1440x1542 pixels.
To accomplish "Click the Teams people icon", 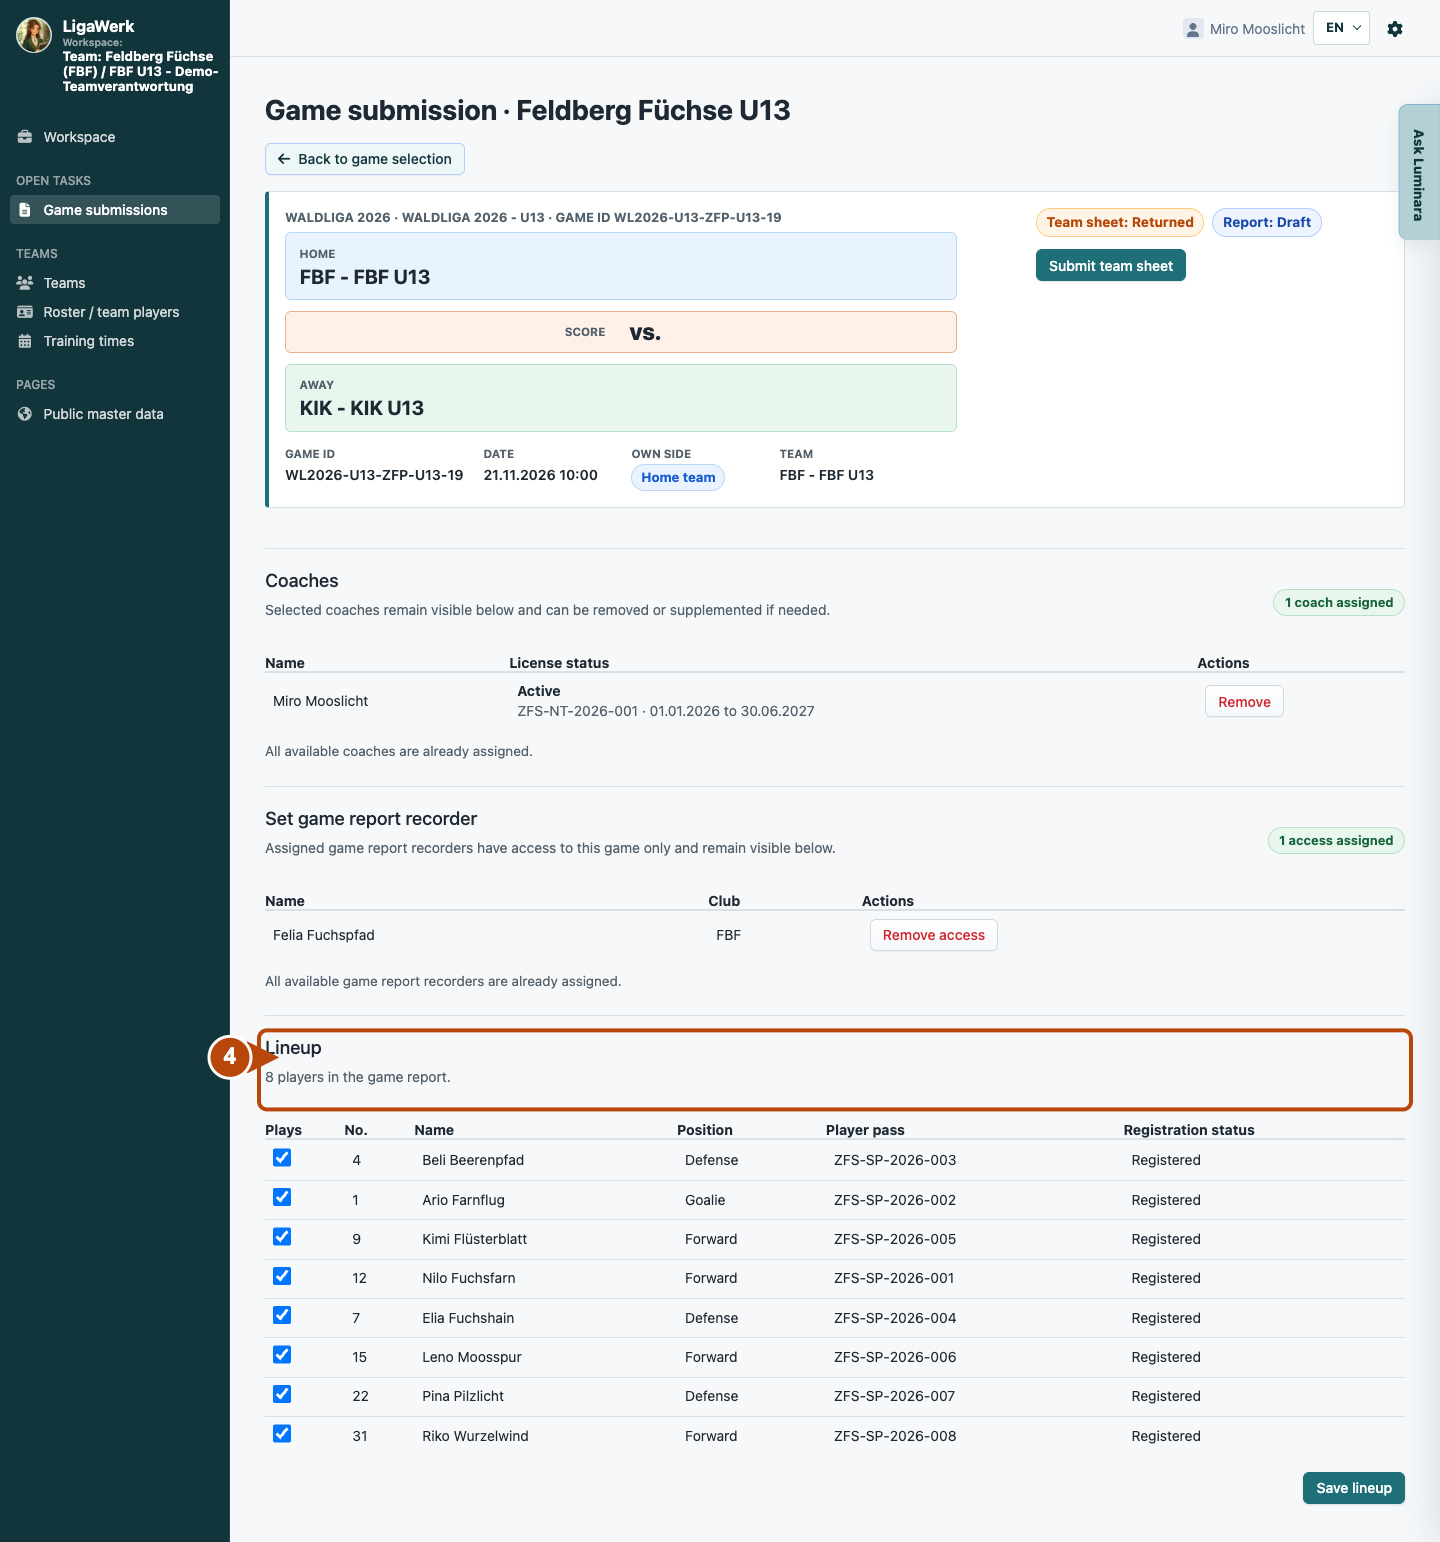I will (25, 283).
